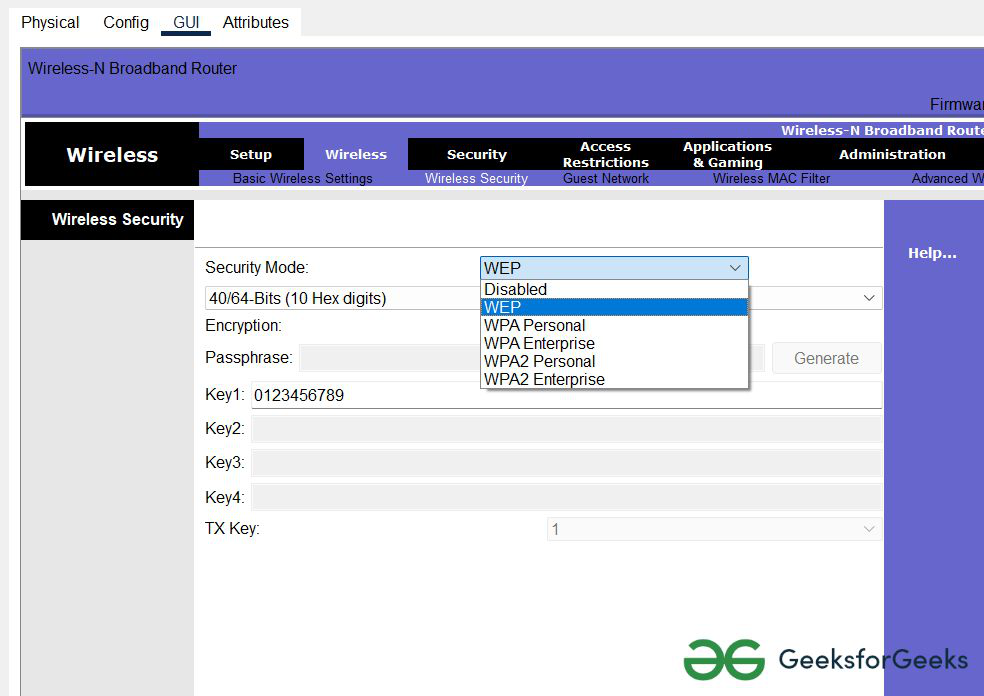Go to Basic Wireless Settings

point(302,179)
